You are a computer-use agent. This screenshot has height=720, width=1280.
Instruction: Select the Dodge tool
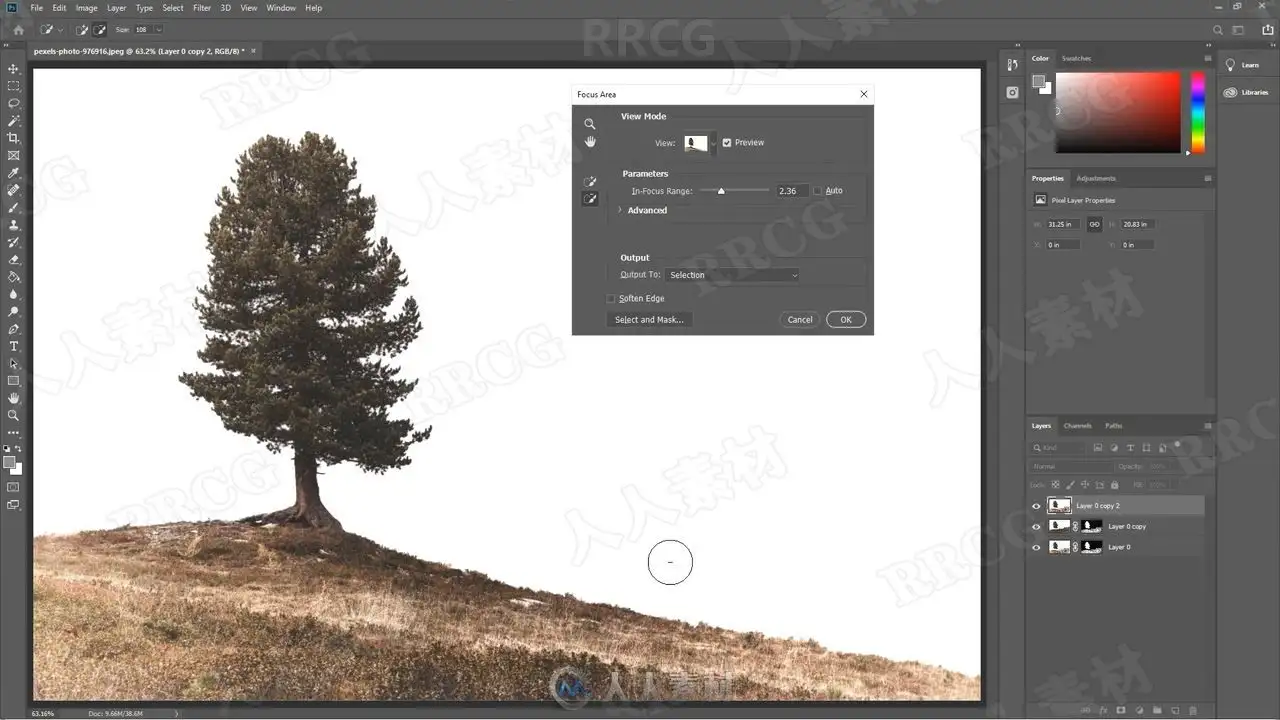[x=13, y=311]
